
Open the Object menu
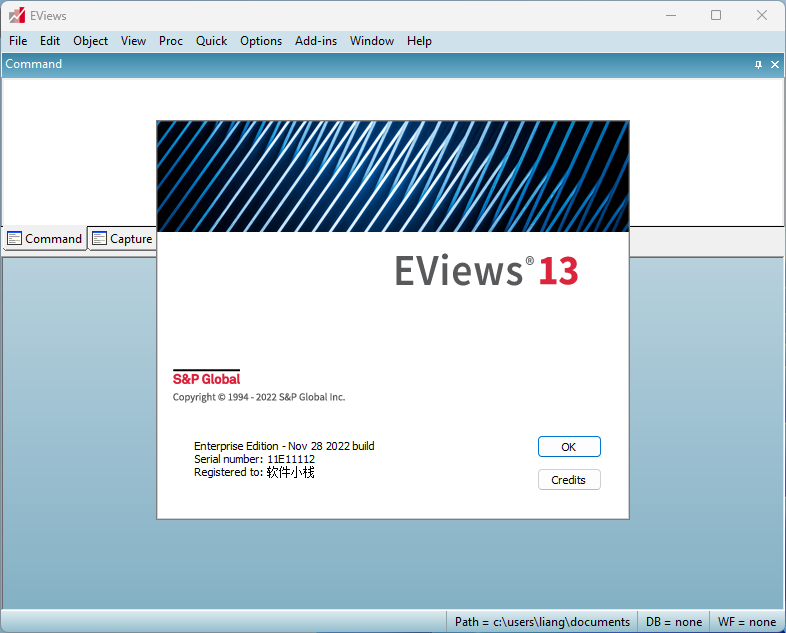coord(90,41)
